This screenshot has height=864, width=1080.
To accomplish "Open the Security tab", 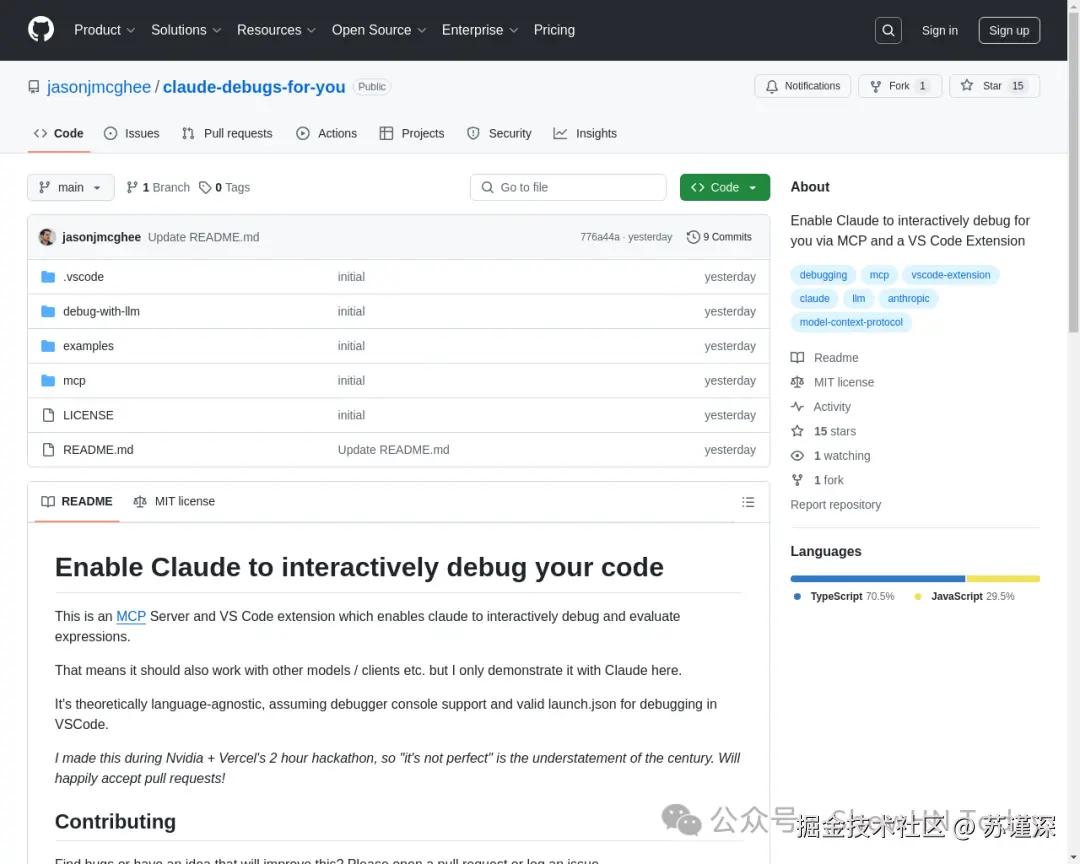I will (499, 134).
